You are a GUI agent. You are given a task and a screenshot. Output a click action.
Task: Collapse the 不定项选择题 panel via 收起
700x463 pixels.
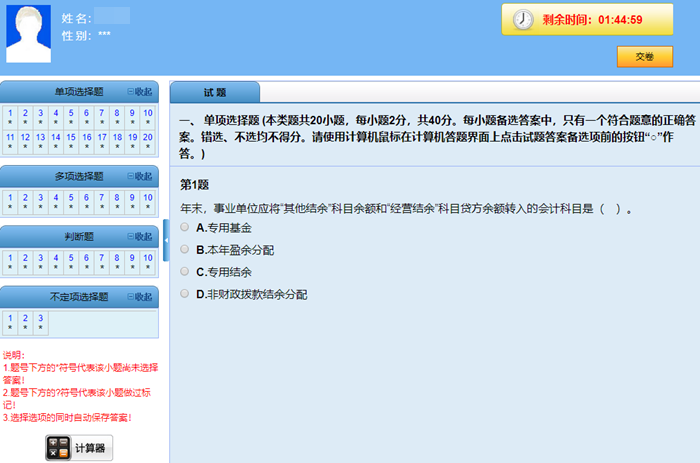pyautogui.click(x=140, y=297)
